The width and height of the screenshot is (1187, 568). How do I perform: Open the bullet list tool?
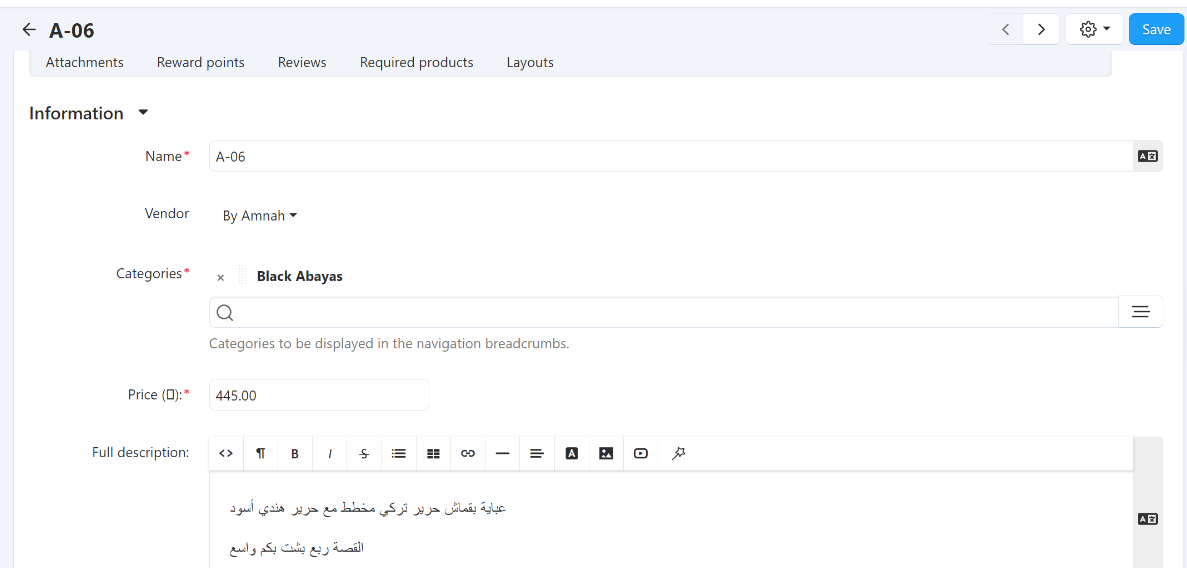(x=399, y=453)
